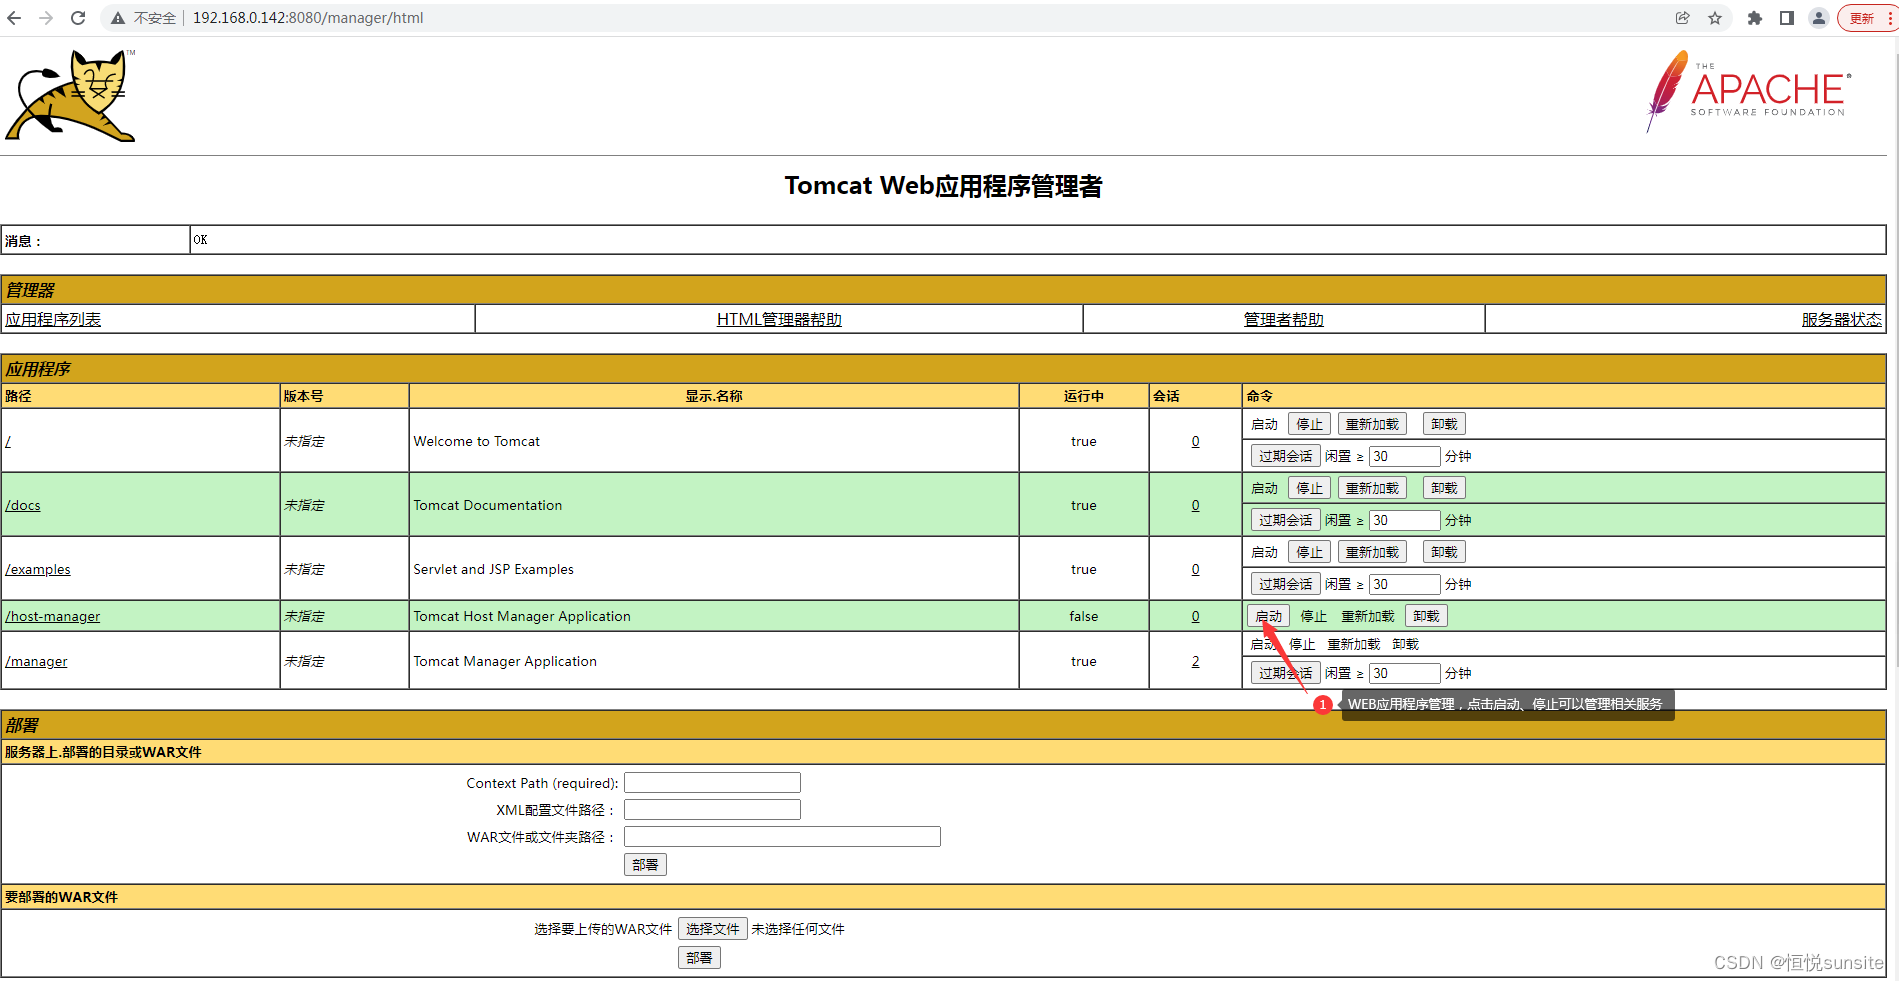Open the 管理者帮助 link
The width and height of the screenshot is (1899, 981).
1283,319
